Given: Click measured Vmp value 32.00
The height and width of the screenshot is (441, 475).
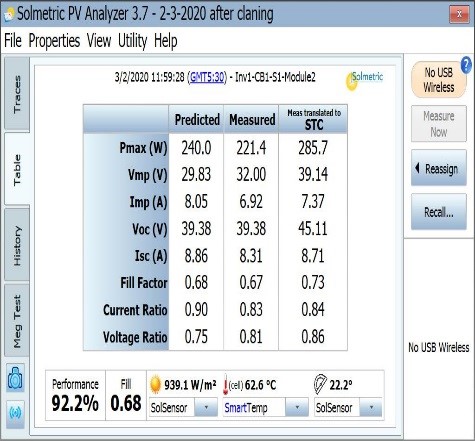Looking at the screenshot, I should pos(251,174).
